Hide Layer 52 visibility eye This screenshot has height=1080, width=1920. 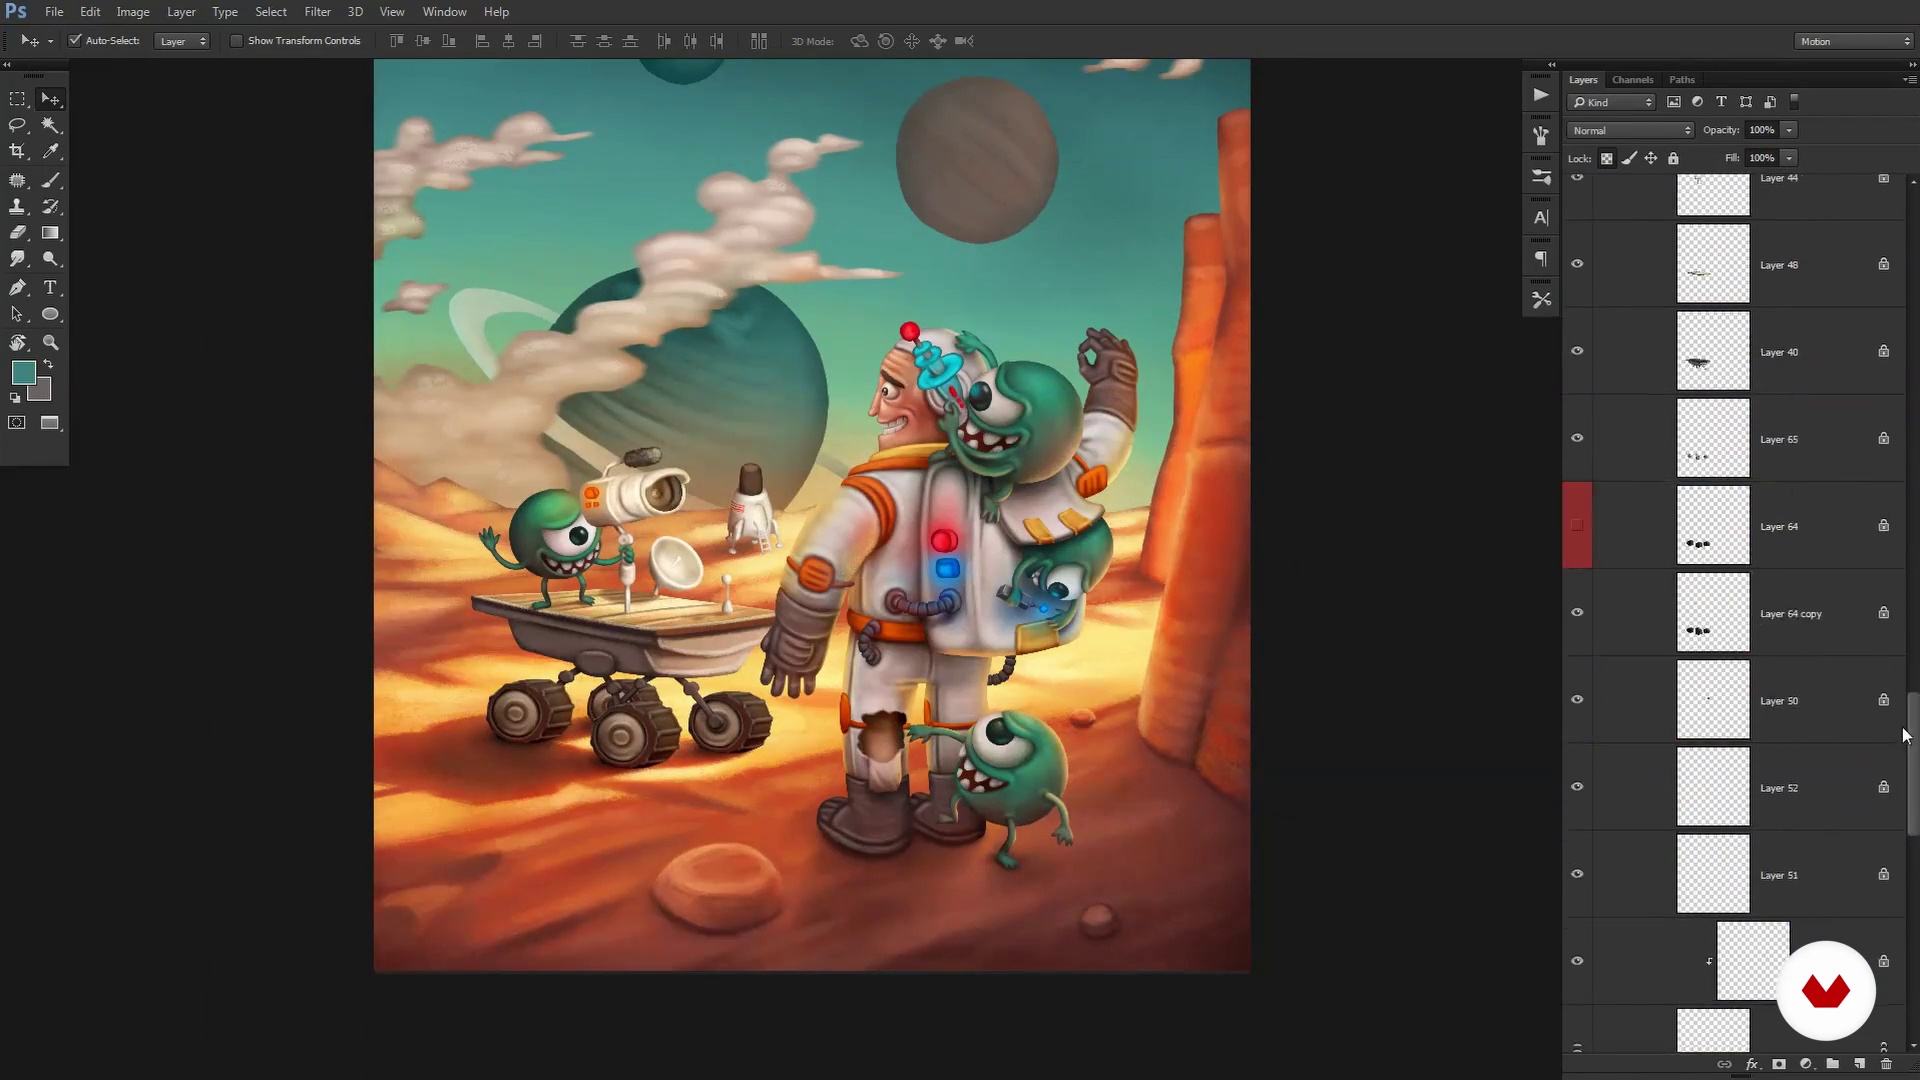1577,787
